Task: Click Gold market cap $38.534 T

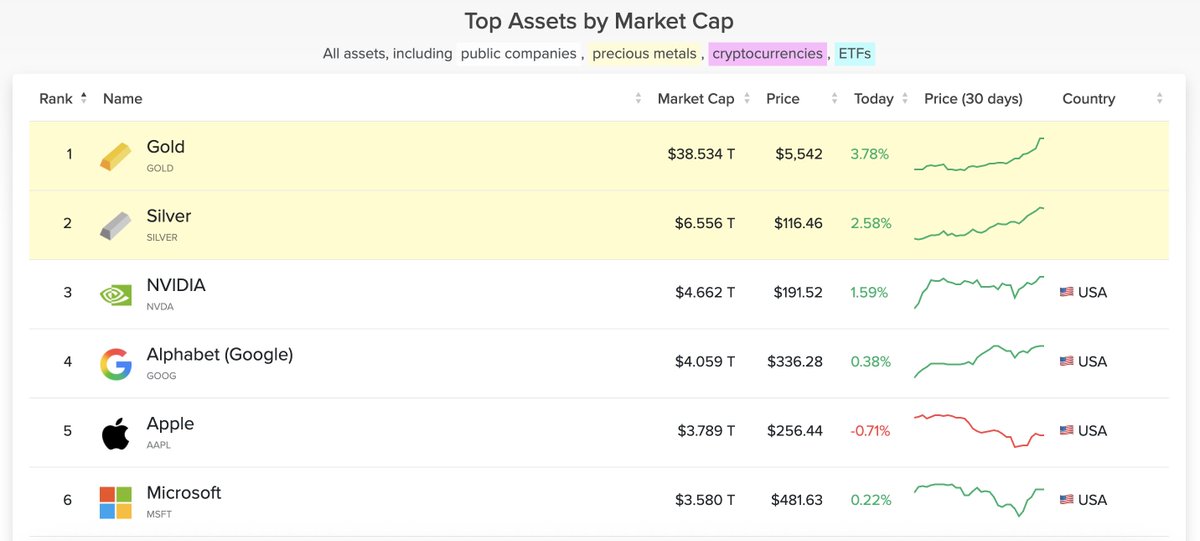Action: [x=701, y=154]
